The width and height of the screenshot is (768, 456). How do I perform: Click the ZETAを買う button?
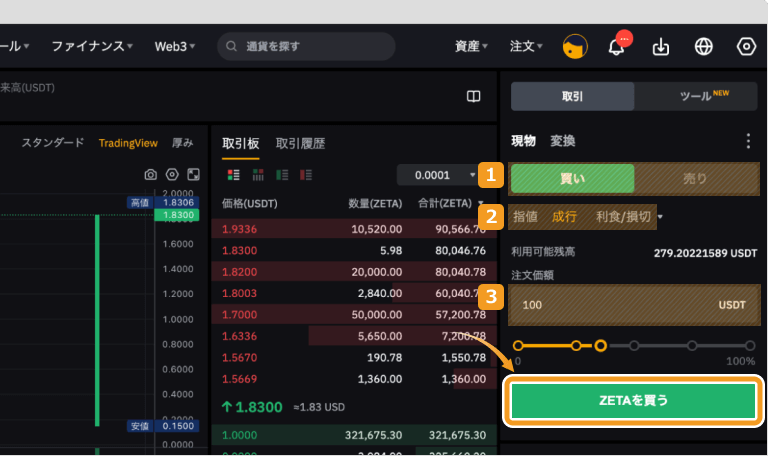point(633,400)
